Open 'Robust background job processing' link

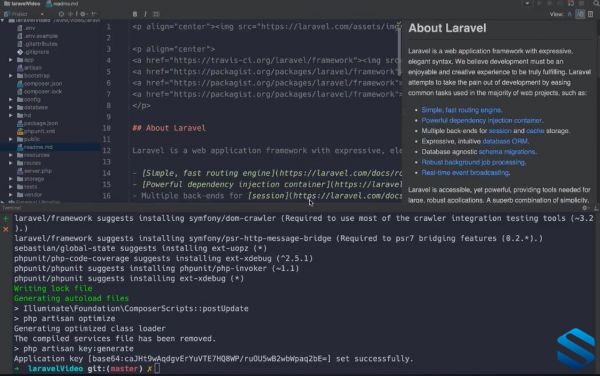[473, 162]
